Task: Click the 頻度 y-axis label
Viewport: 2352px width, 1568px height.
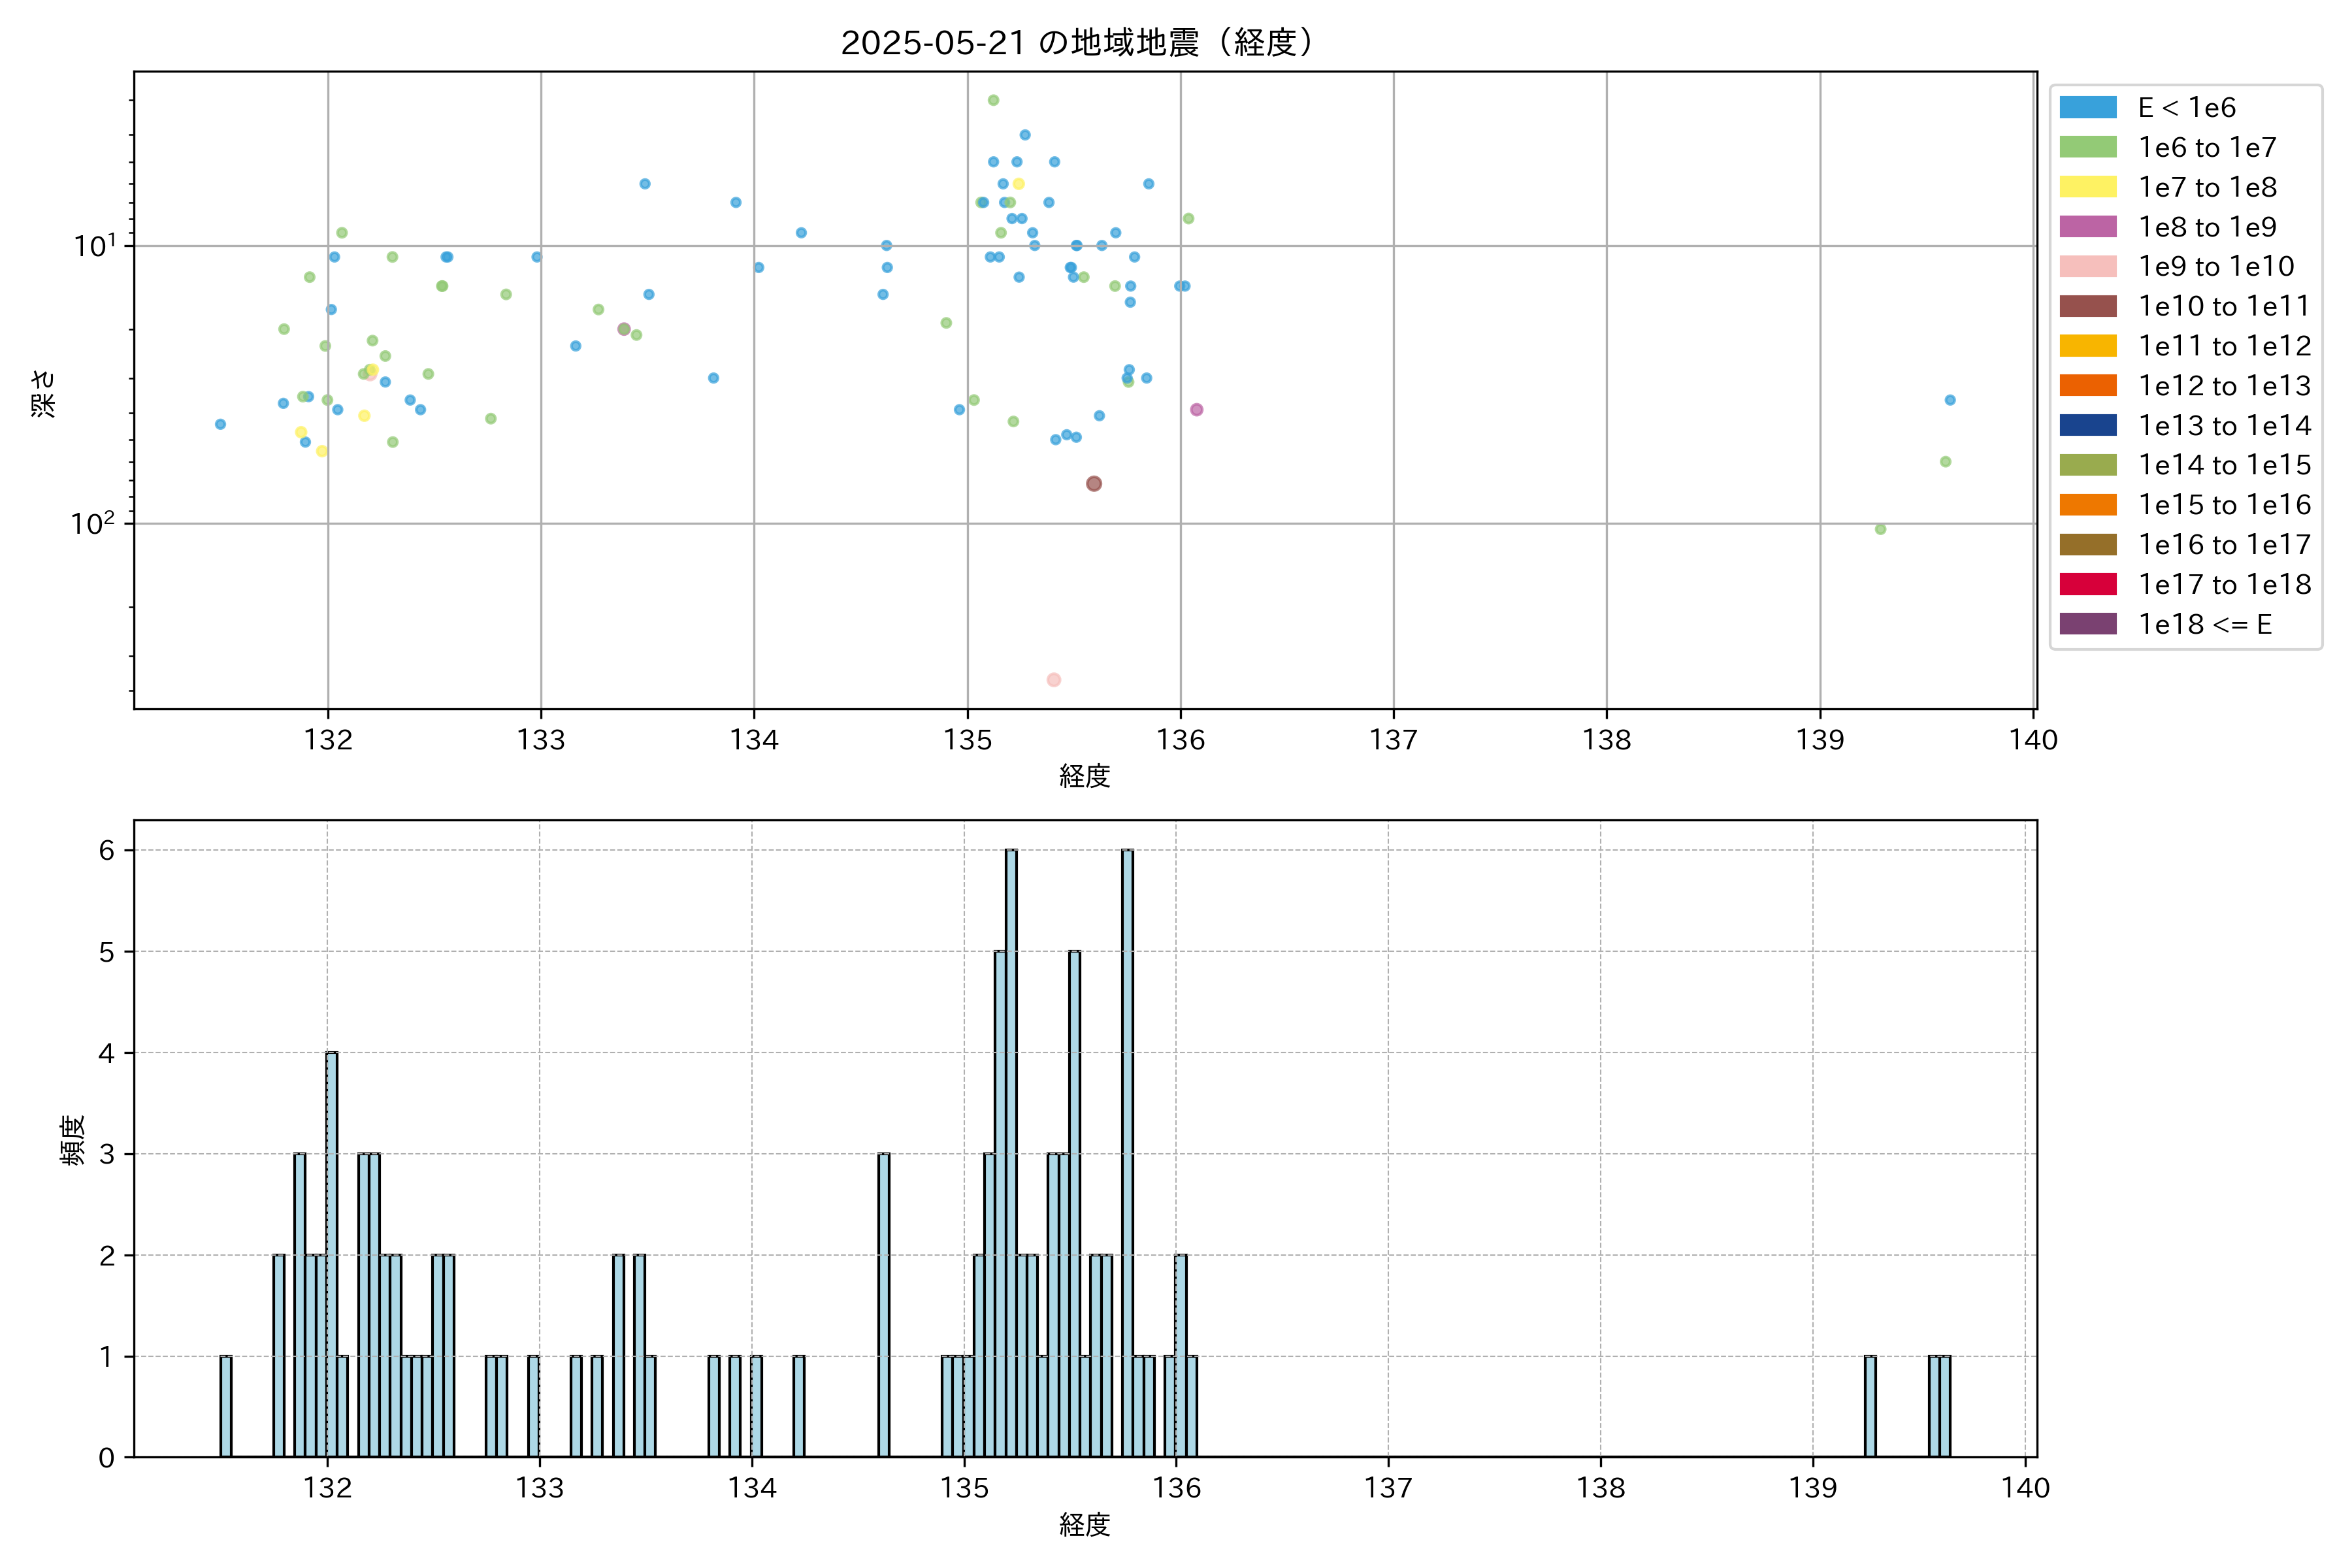Action: [72, 1140]
